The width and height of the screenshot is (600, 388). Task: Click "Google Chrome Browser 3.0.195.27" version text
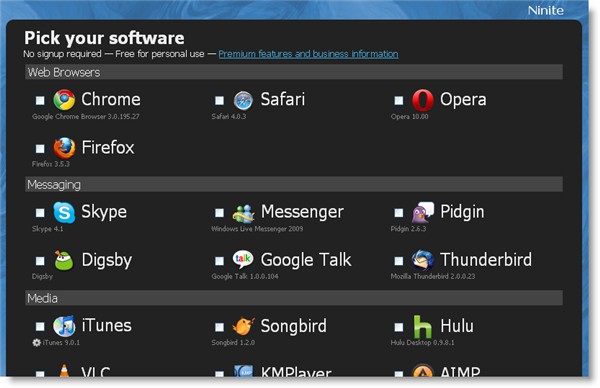click(x=86, y=117)
